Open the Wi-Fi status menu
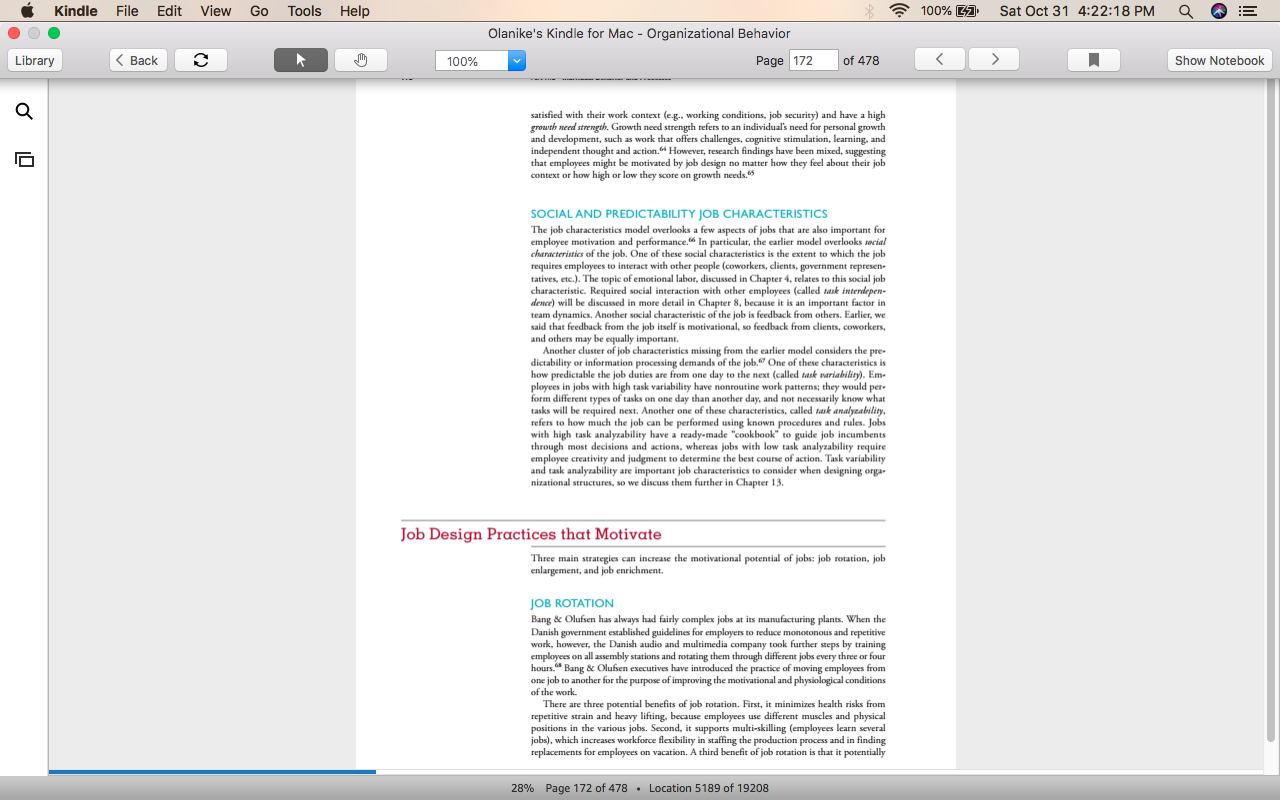Viewport: 1280px width, 800px height. coord(899,11)
